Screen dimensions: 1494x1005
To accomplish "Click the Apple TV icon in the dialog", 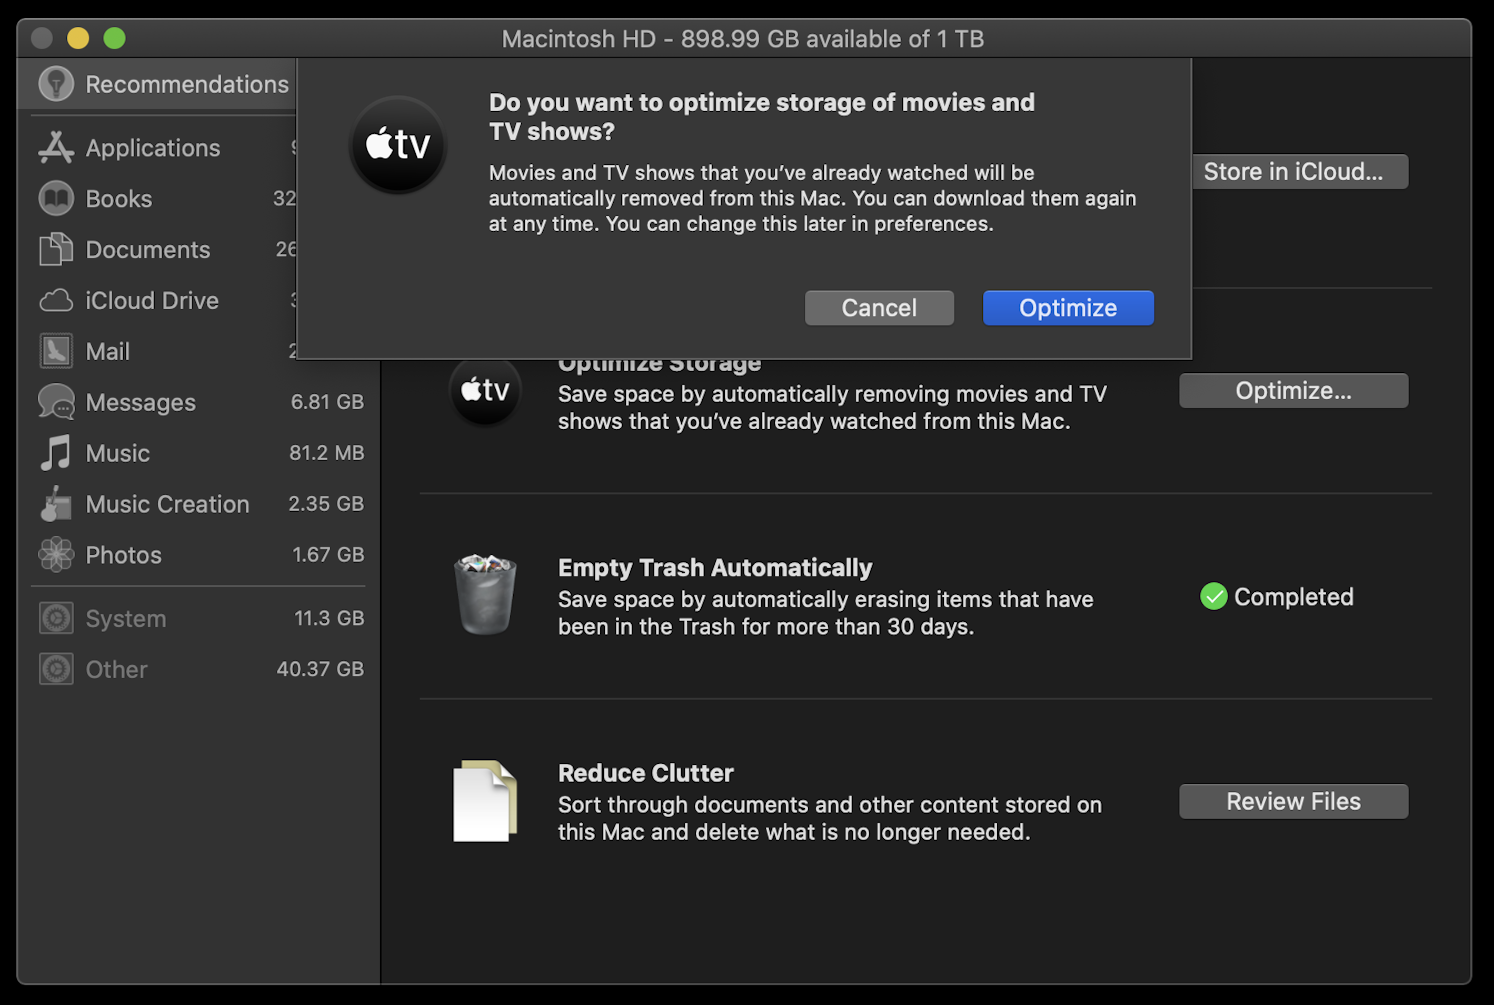I will 397,145.
